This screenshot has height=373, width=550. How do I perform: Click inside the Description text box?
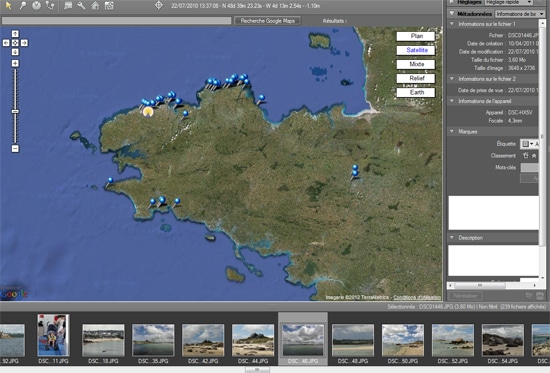[x=493, y=261]
